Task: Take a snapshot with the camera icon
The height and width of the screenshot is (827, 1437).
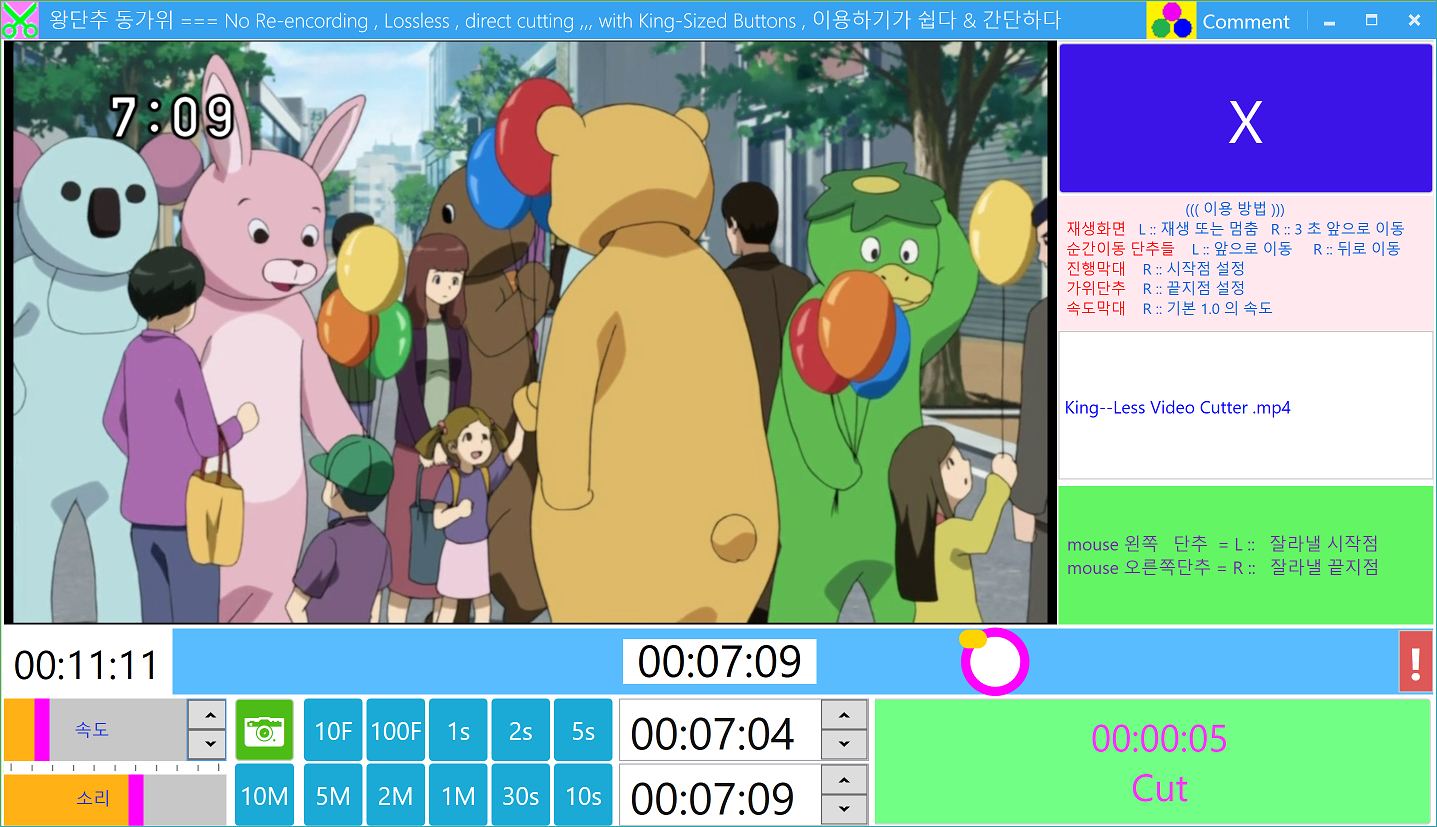Action: tap(265, 730)
